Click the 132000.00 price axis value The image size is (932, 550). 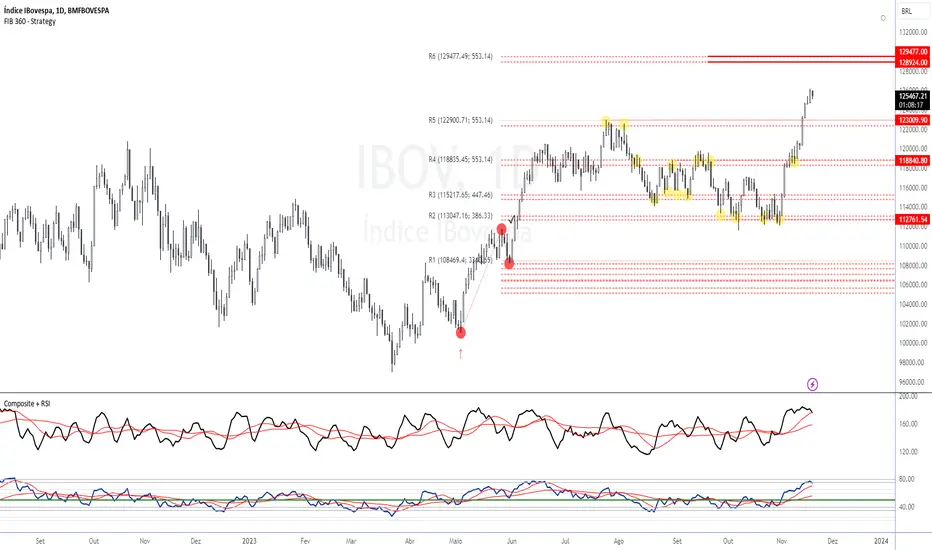tap(914, 32)
